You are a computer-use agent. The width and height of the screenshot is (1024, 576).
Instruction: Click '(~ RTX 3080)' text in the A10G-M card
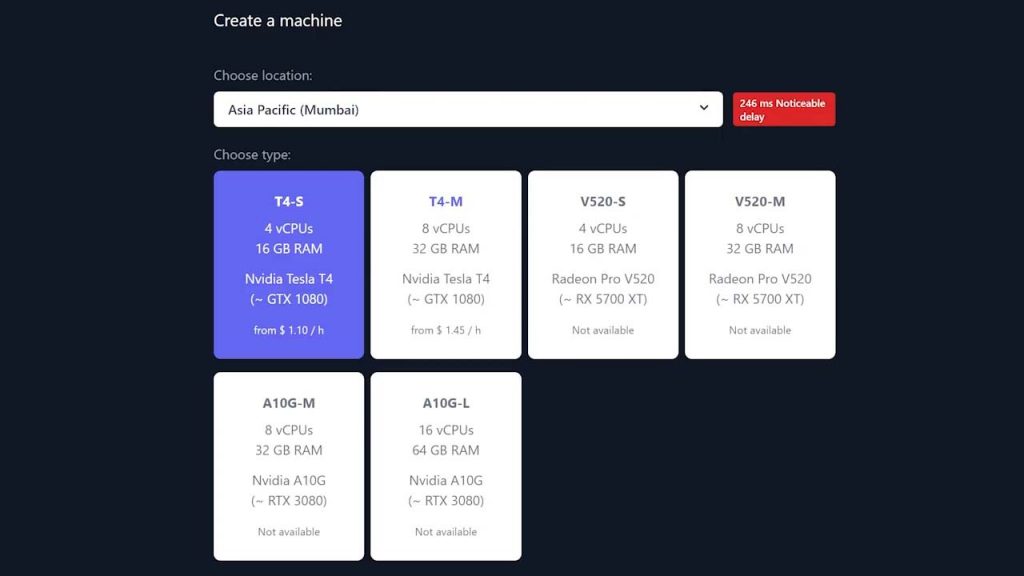tap(289, 501)
